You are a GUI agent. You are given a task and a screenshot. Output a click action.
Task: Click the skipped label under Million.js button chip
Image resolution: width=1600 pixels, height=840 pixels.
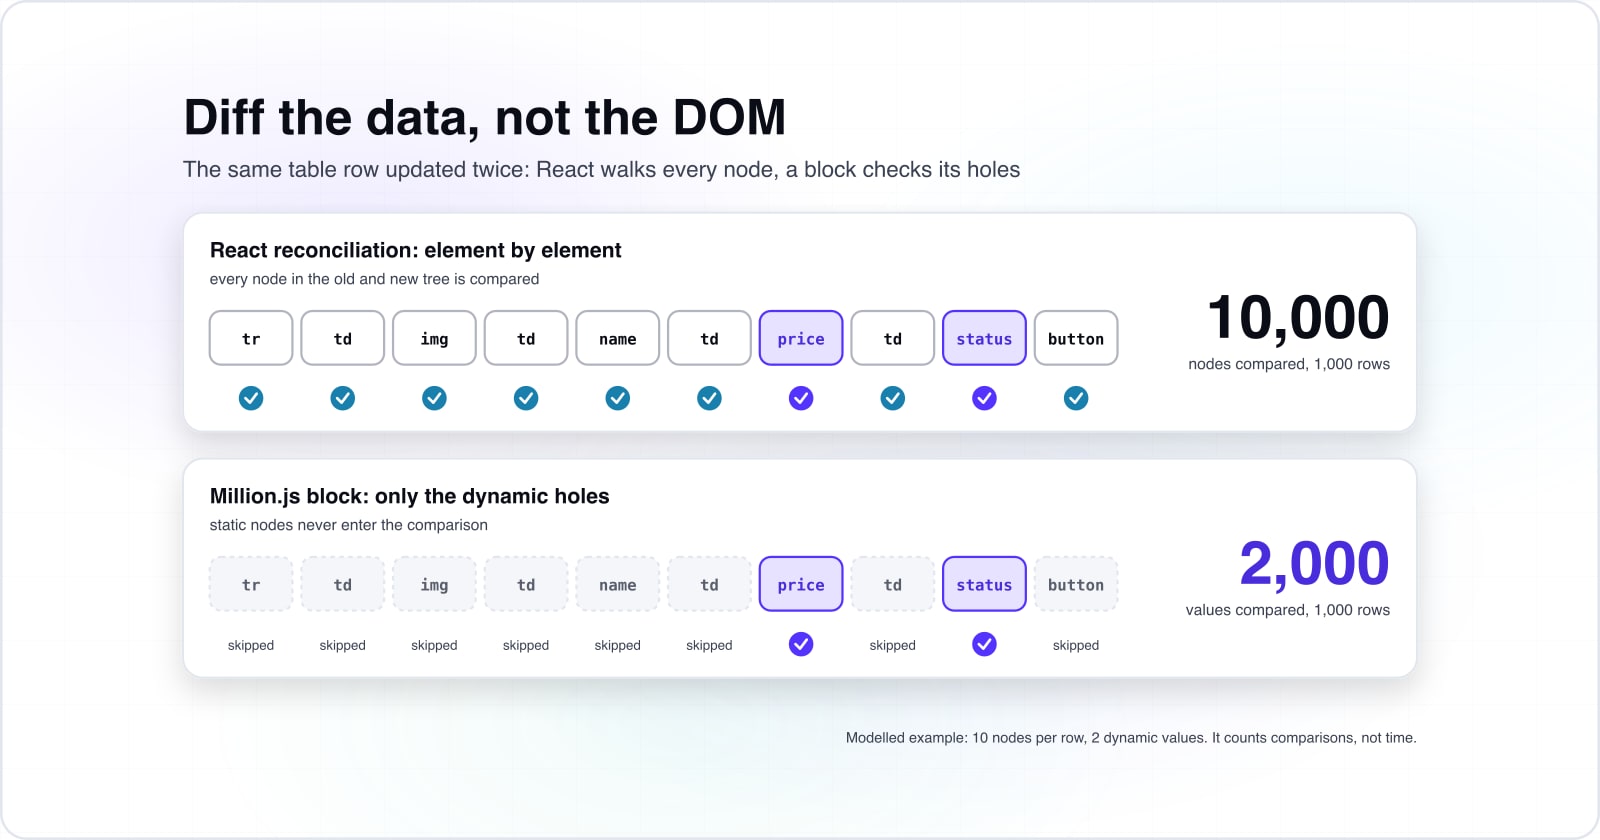pyautogui.click(x=1076, y=645)
